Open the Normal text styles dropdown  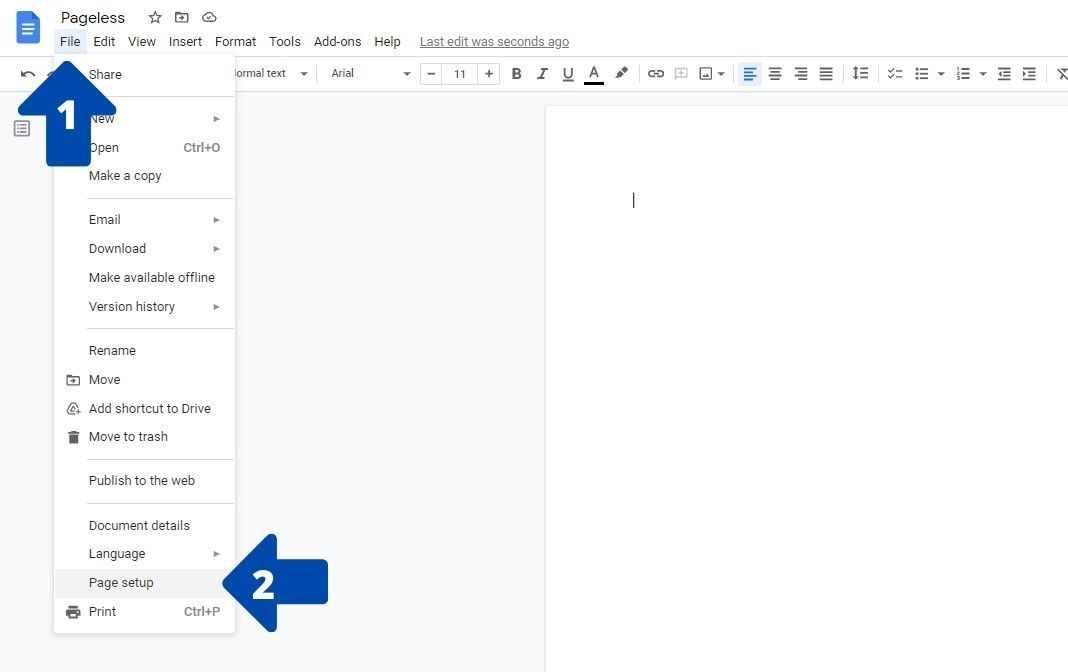270,73
